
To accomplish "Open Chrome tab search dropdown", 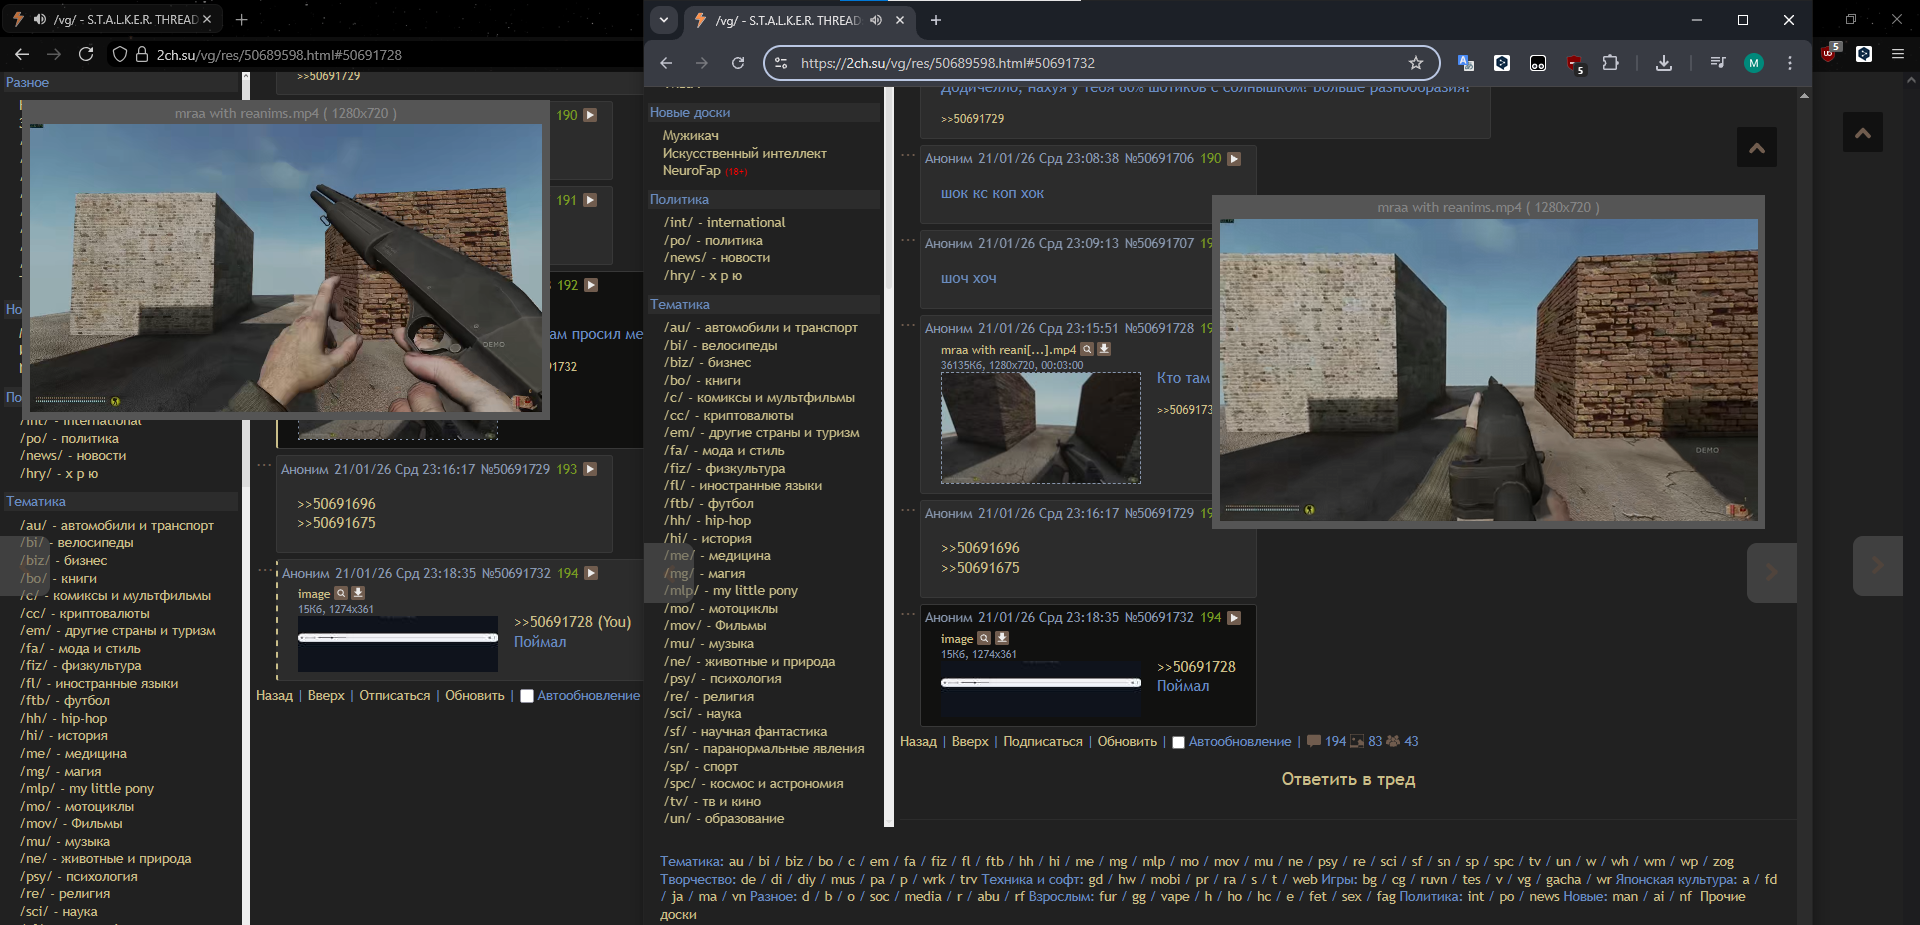I will click(664, 20).
